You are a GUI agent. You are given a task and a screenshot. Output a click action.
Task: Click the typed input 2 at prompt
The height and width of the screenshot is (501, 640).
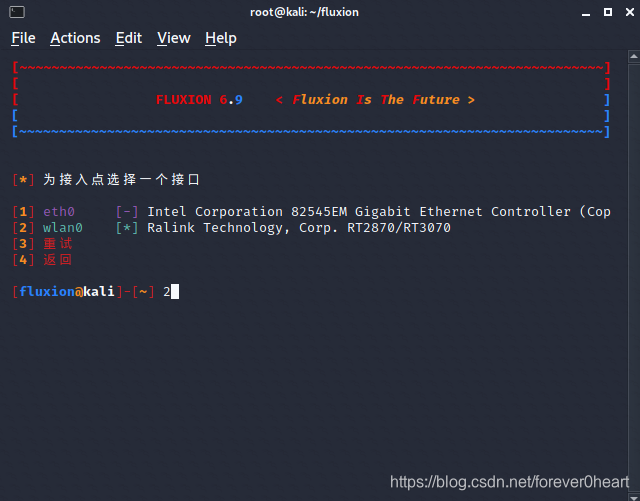(x=167, y=292)
